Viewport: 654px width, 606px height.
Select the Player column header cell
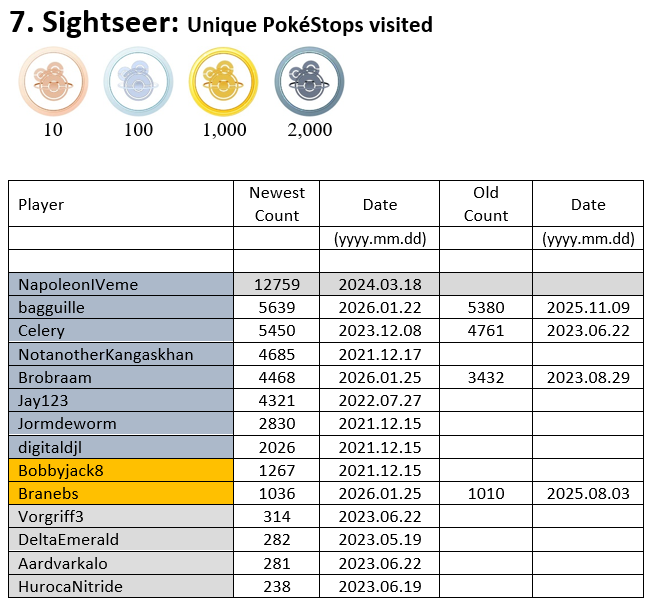[x=121, y=204]
